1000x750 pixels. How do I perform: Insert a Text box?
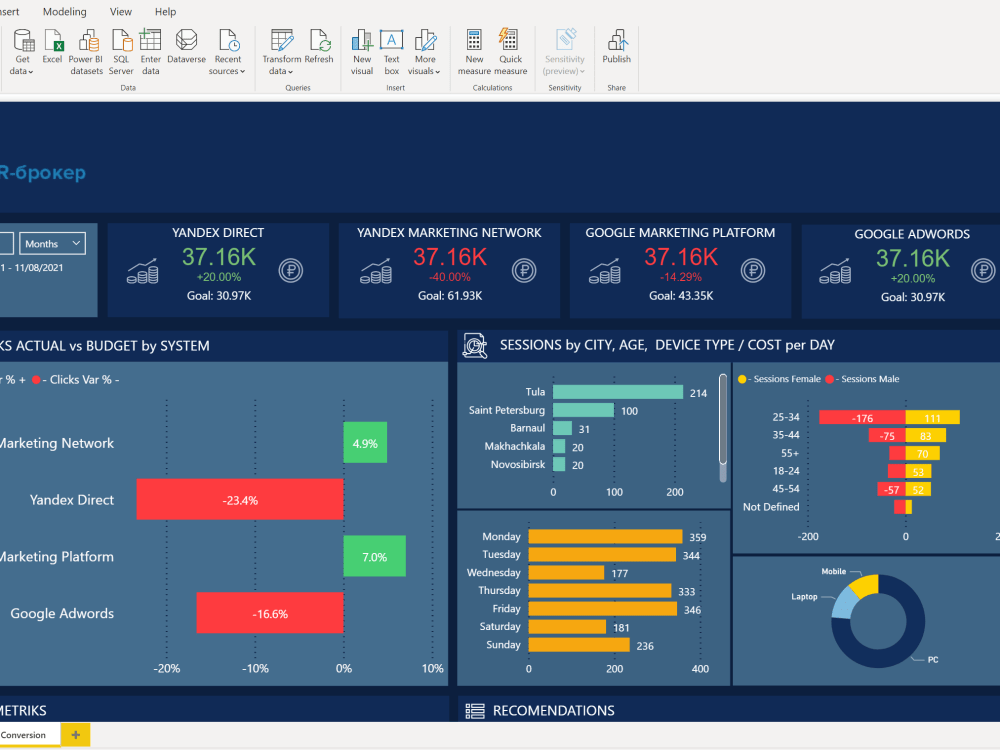click(x=392, y=52)
